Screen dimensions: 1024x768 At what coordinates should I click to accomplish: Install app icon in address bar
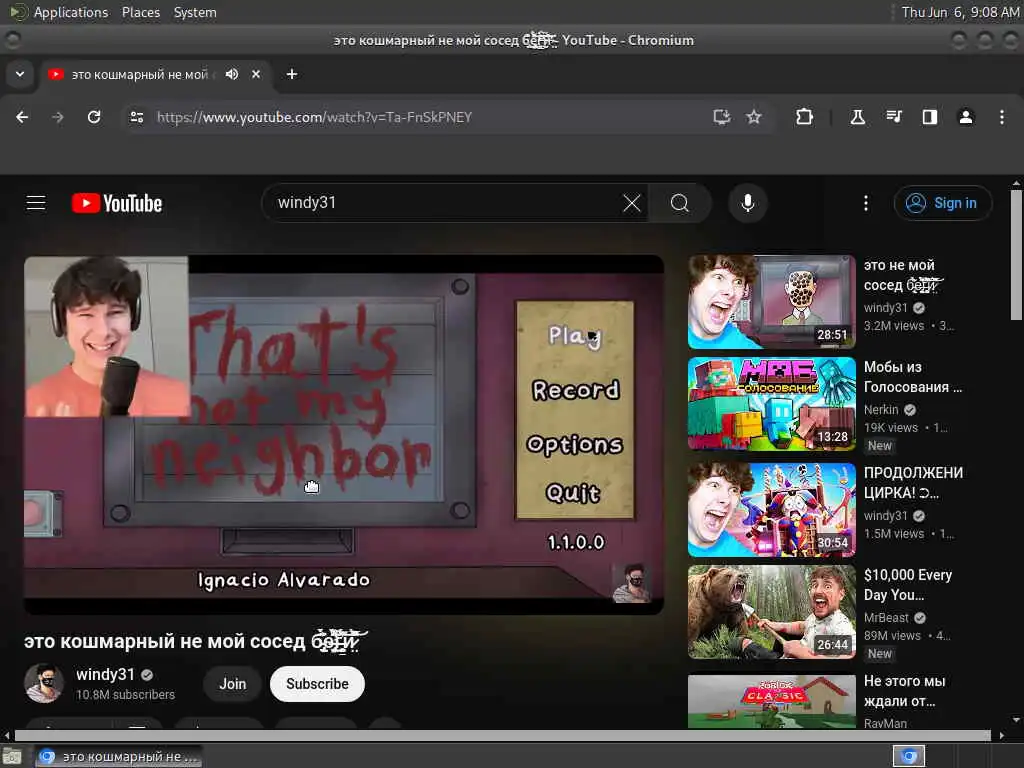pyautogui.click(x=721, y=117)
